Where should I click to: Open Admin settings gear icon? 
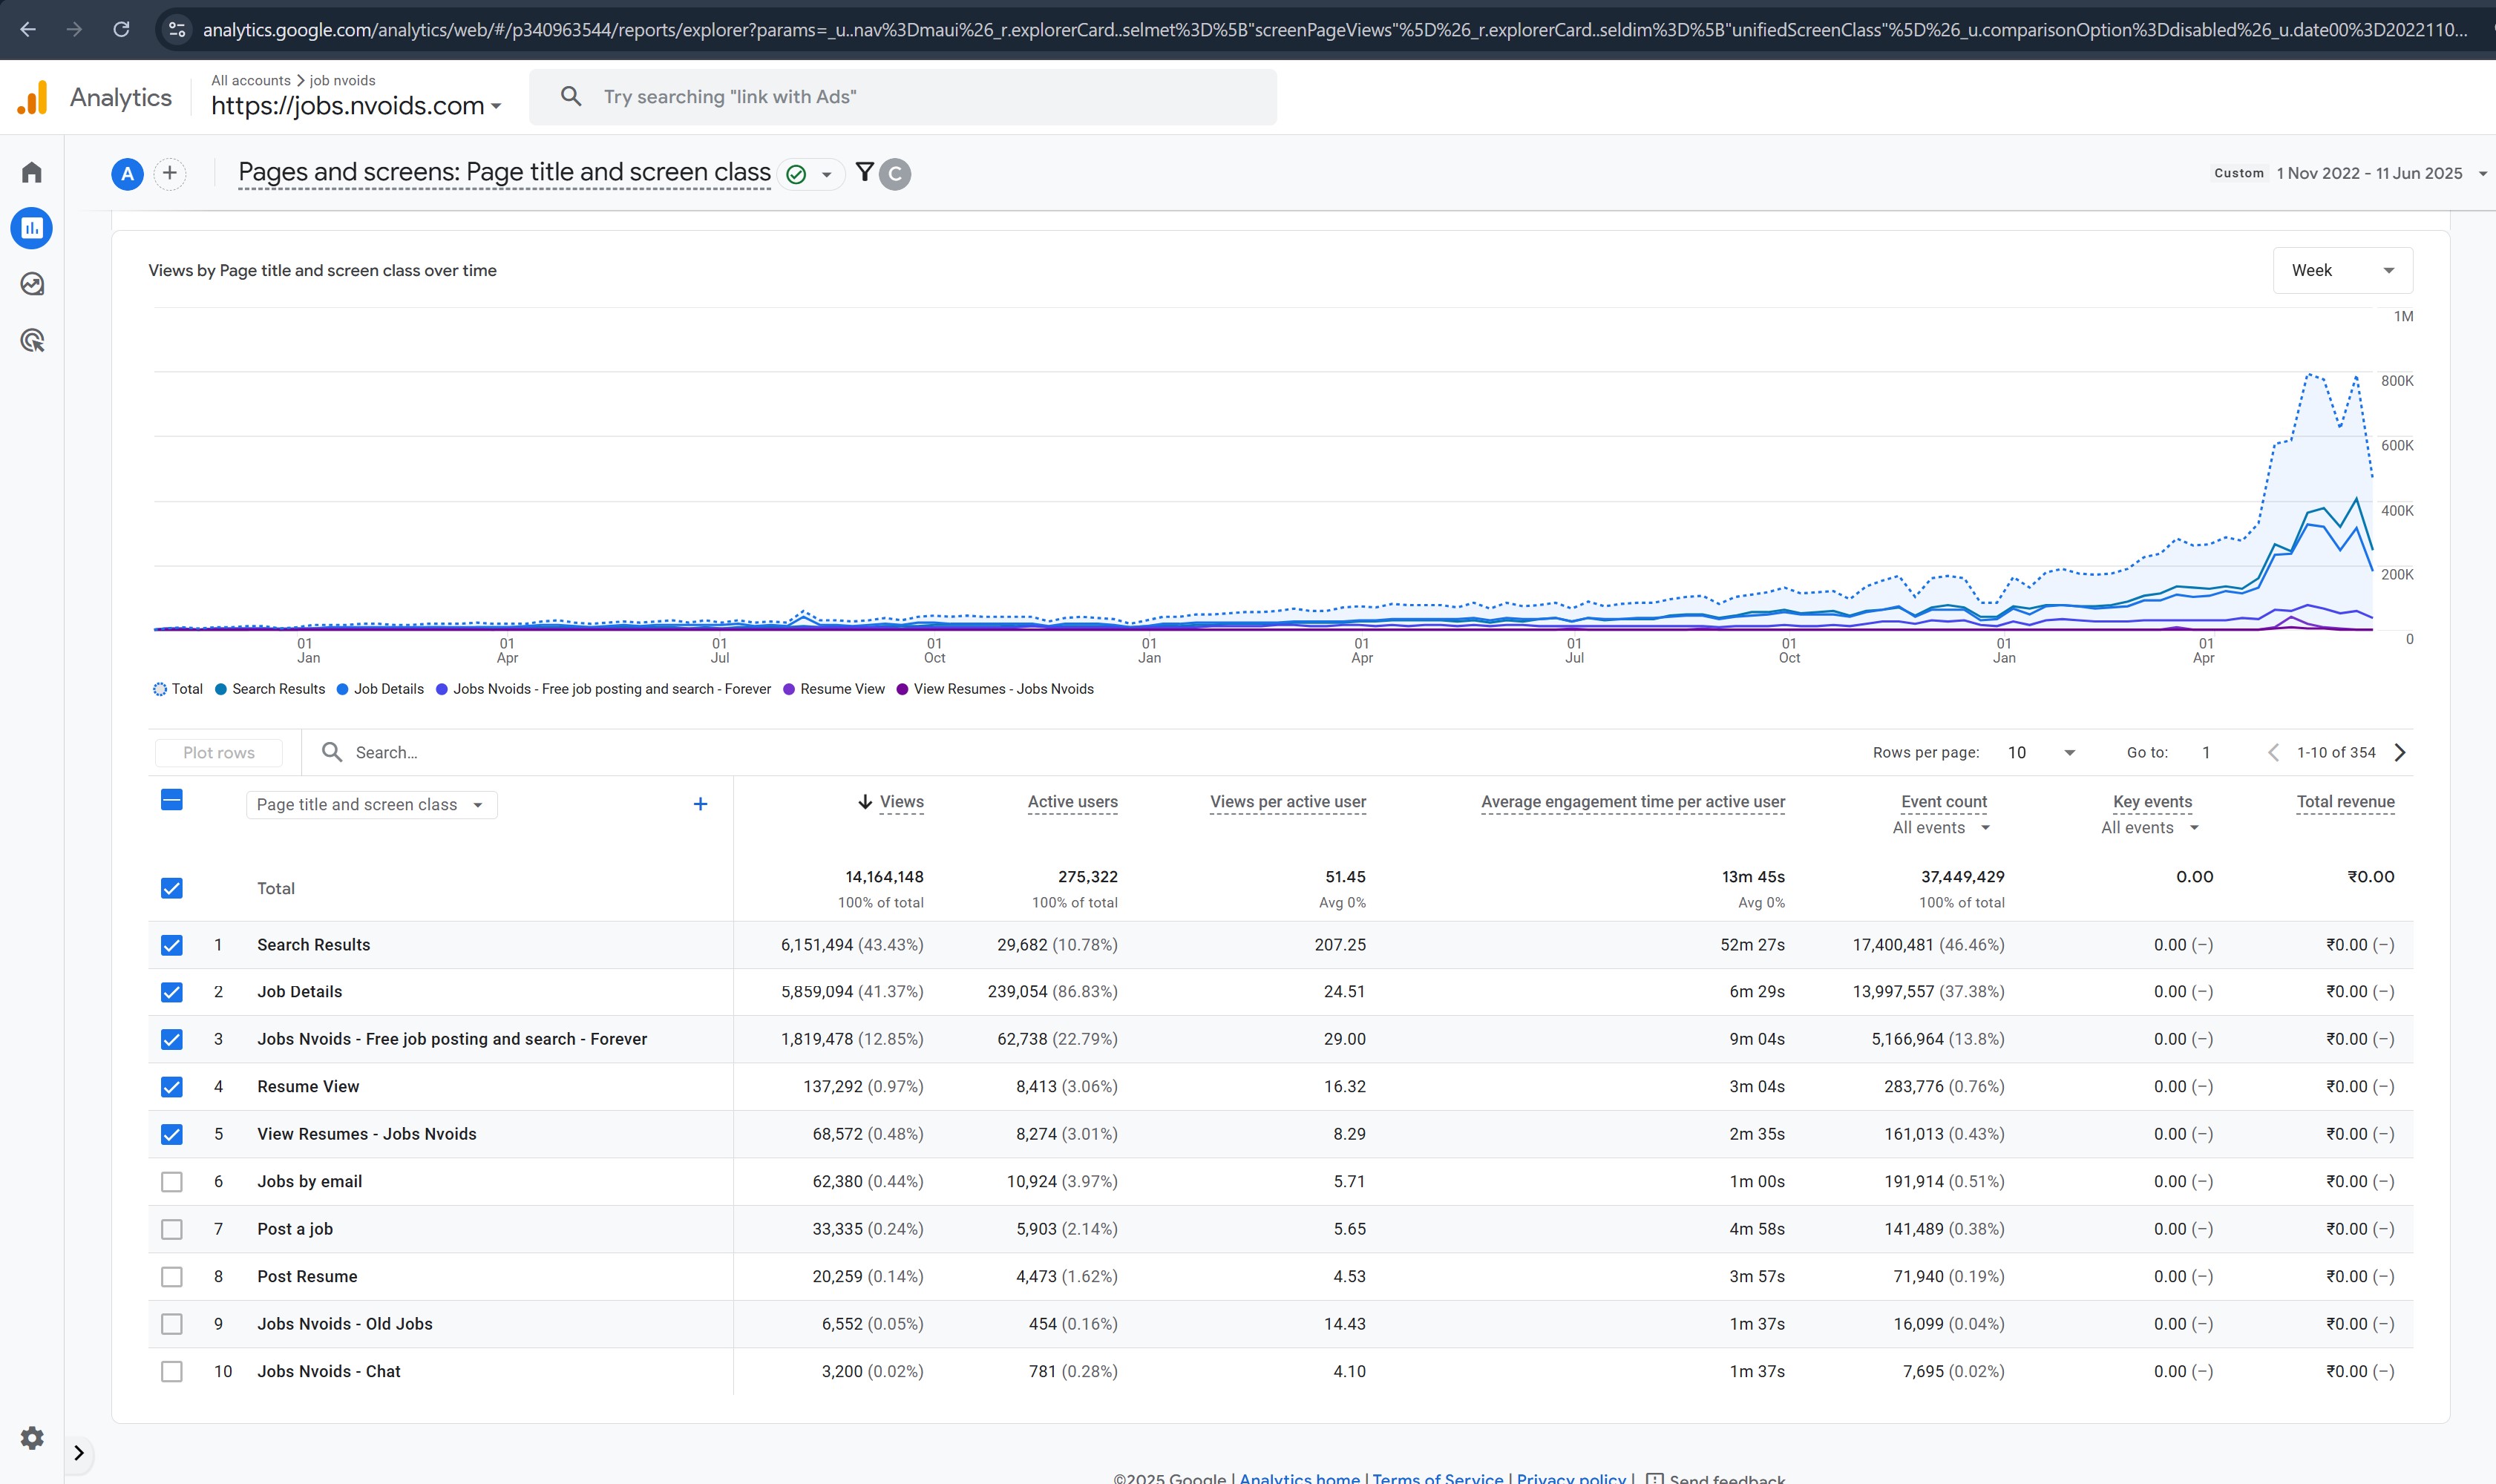coord(32,1437)
